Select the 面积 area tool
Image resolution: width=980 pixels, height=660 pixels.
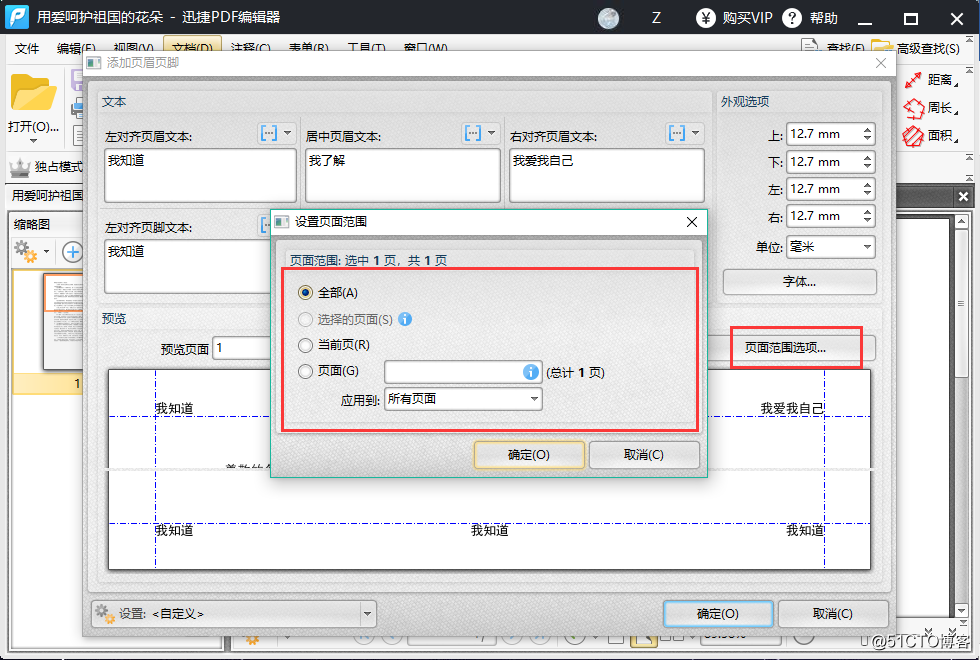point(931,136)
